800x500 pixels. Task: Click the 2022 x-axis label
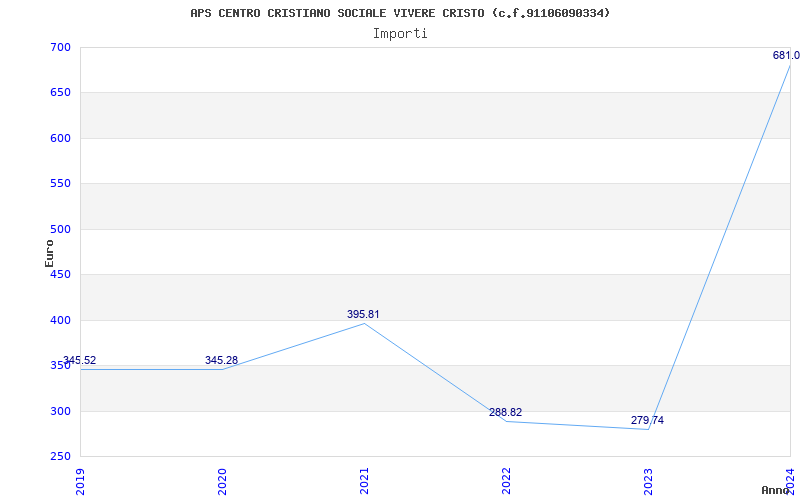(506, 481)
